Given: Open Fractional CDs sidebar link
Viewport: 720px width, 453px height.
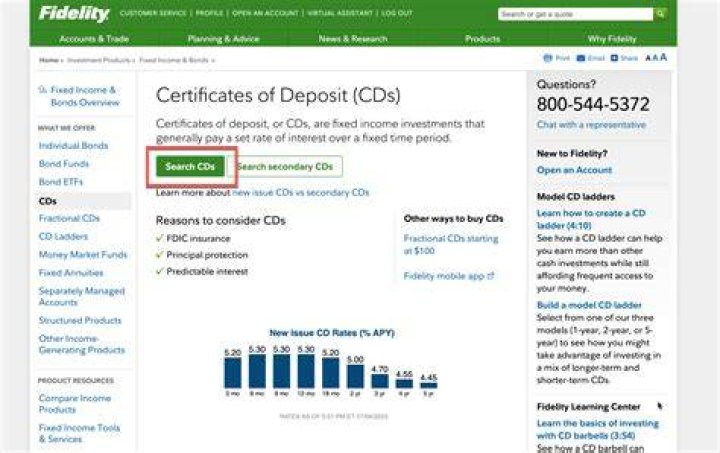Looking at the screenshot, I should [x=69, y=218].
